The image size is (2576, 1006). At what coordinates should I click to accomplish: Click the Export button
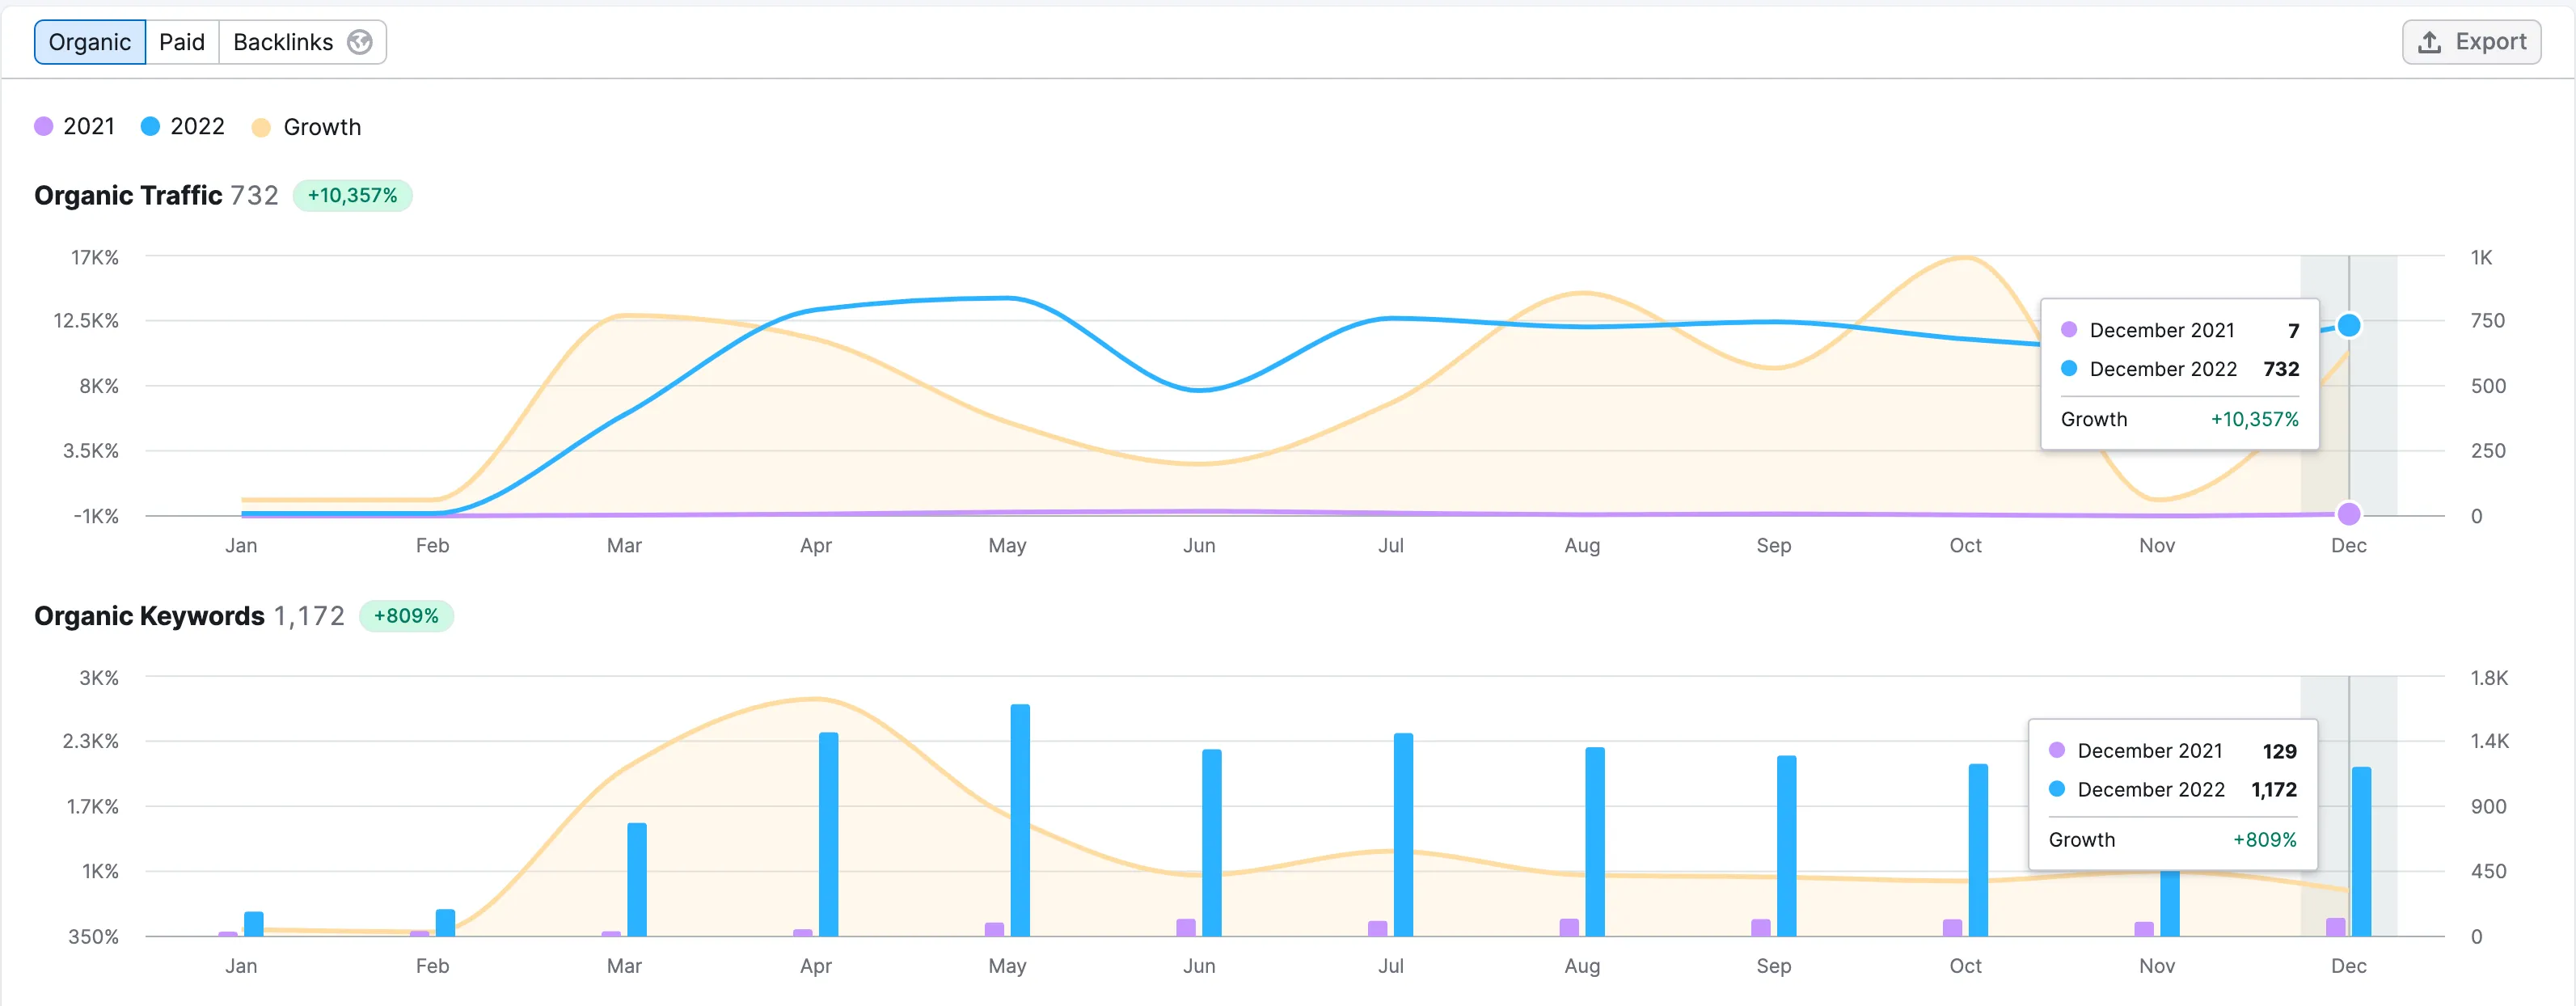coord(2471,42)
